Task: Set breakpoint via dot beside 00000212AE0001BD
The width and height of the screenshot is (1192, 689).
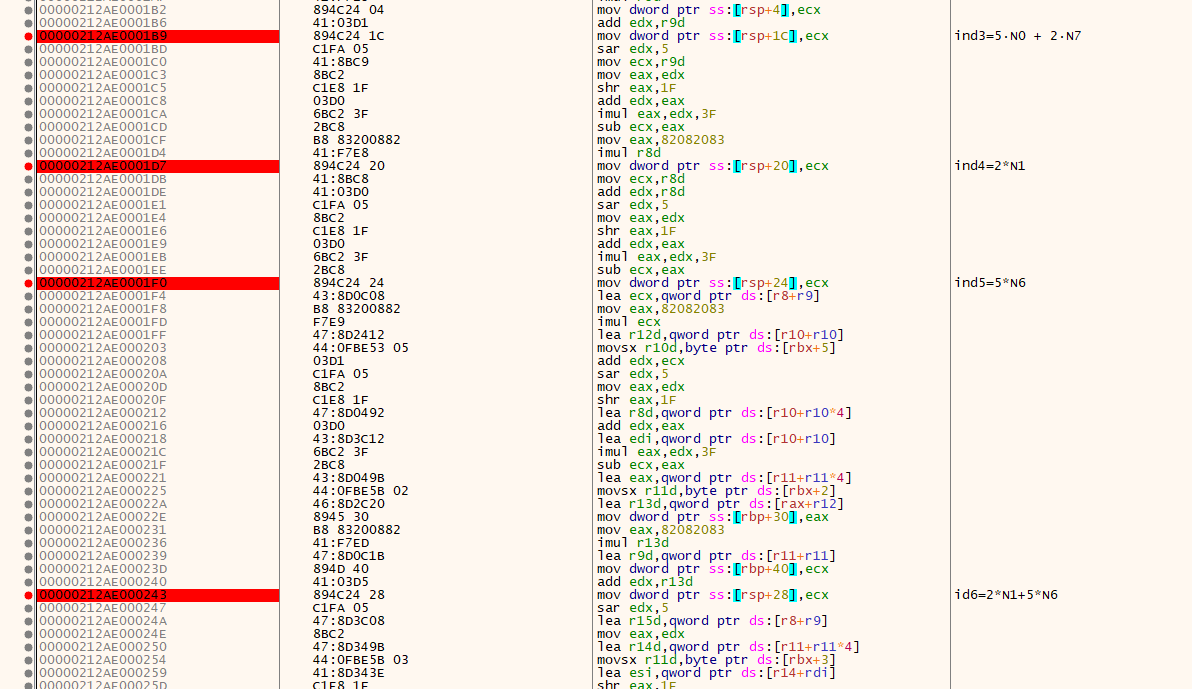Action: click(x=29, y=49)
